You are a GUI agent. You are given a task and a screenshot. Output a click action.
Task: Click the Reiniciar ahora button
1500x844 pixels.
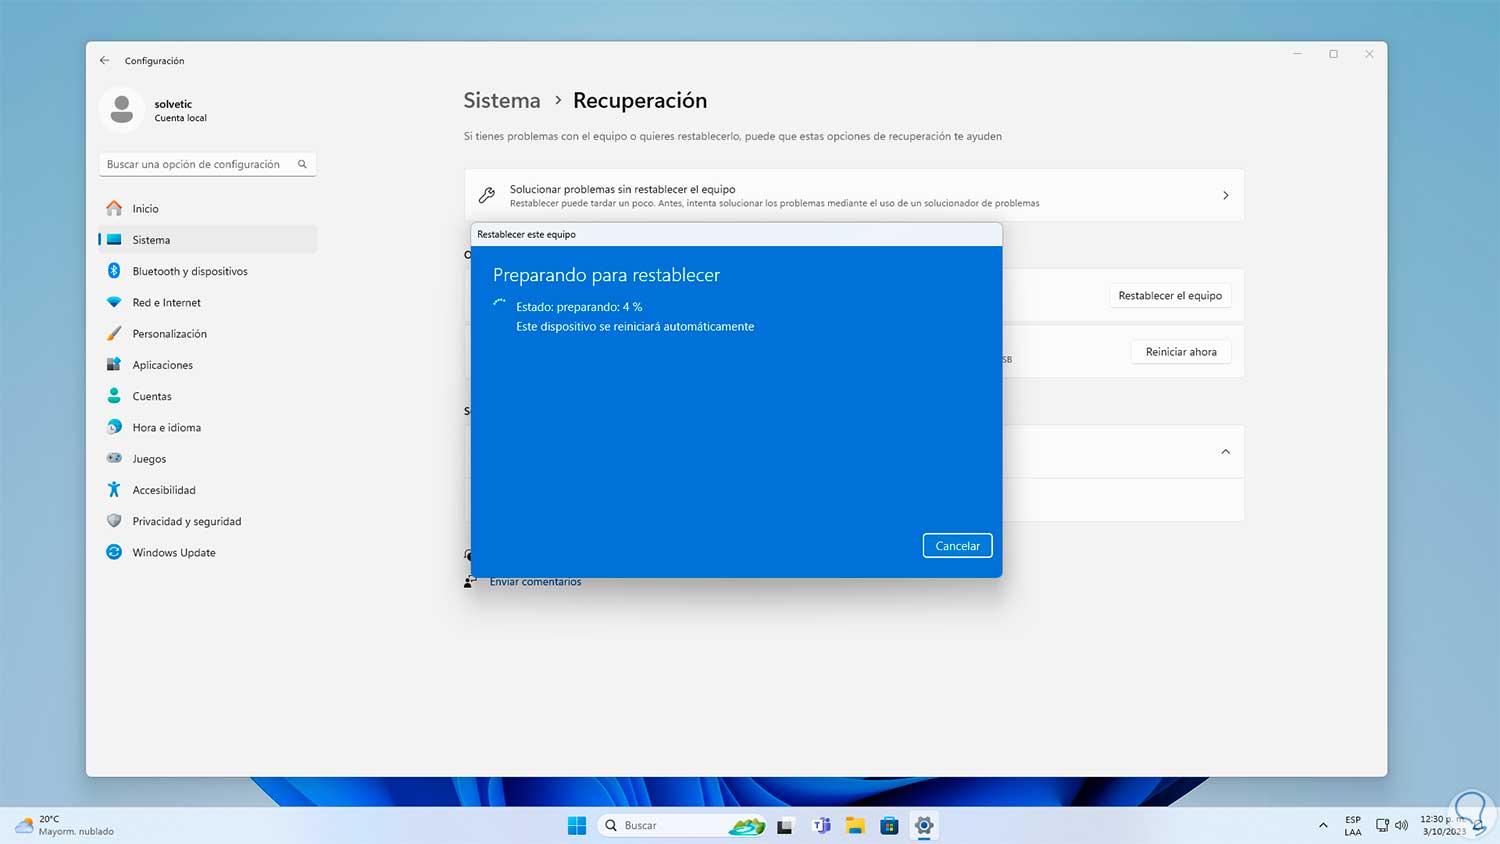1180,351
